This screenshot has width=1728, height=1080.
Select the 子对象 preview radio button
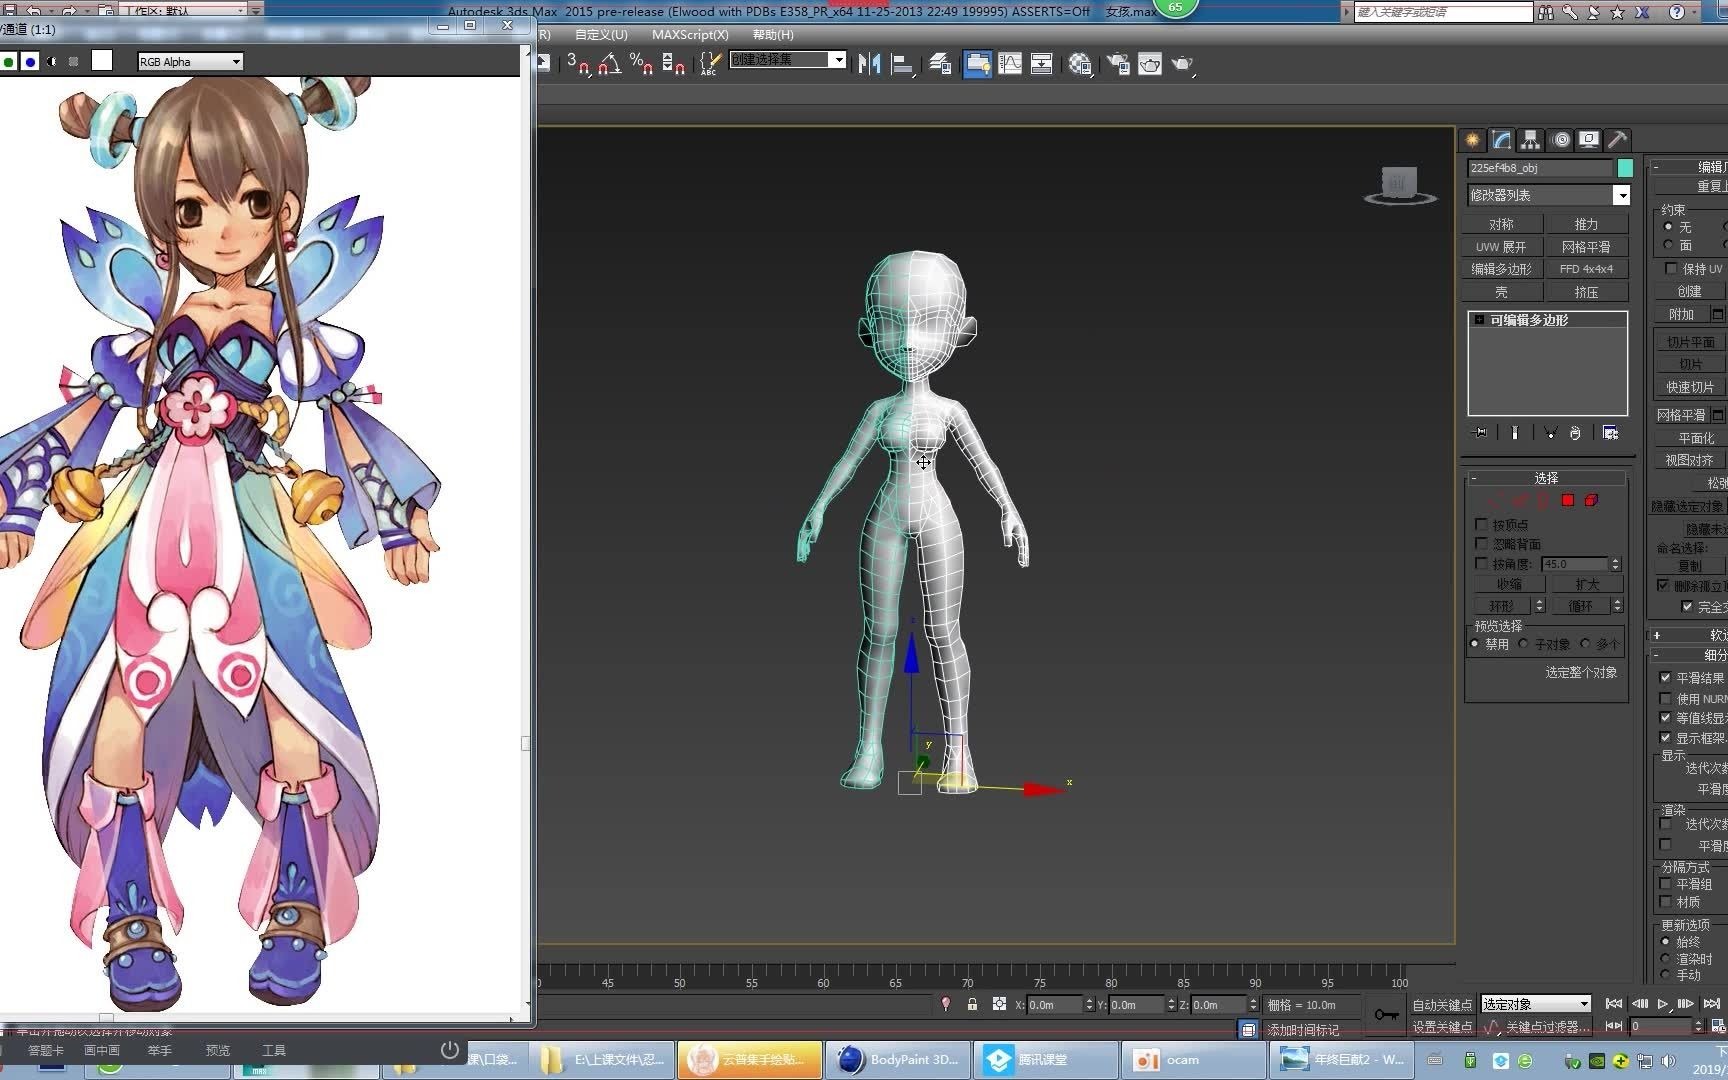pyautogui.click(x=1523, y=644)
